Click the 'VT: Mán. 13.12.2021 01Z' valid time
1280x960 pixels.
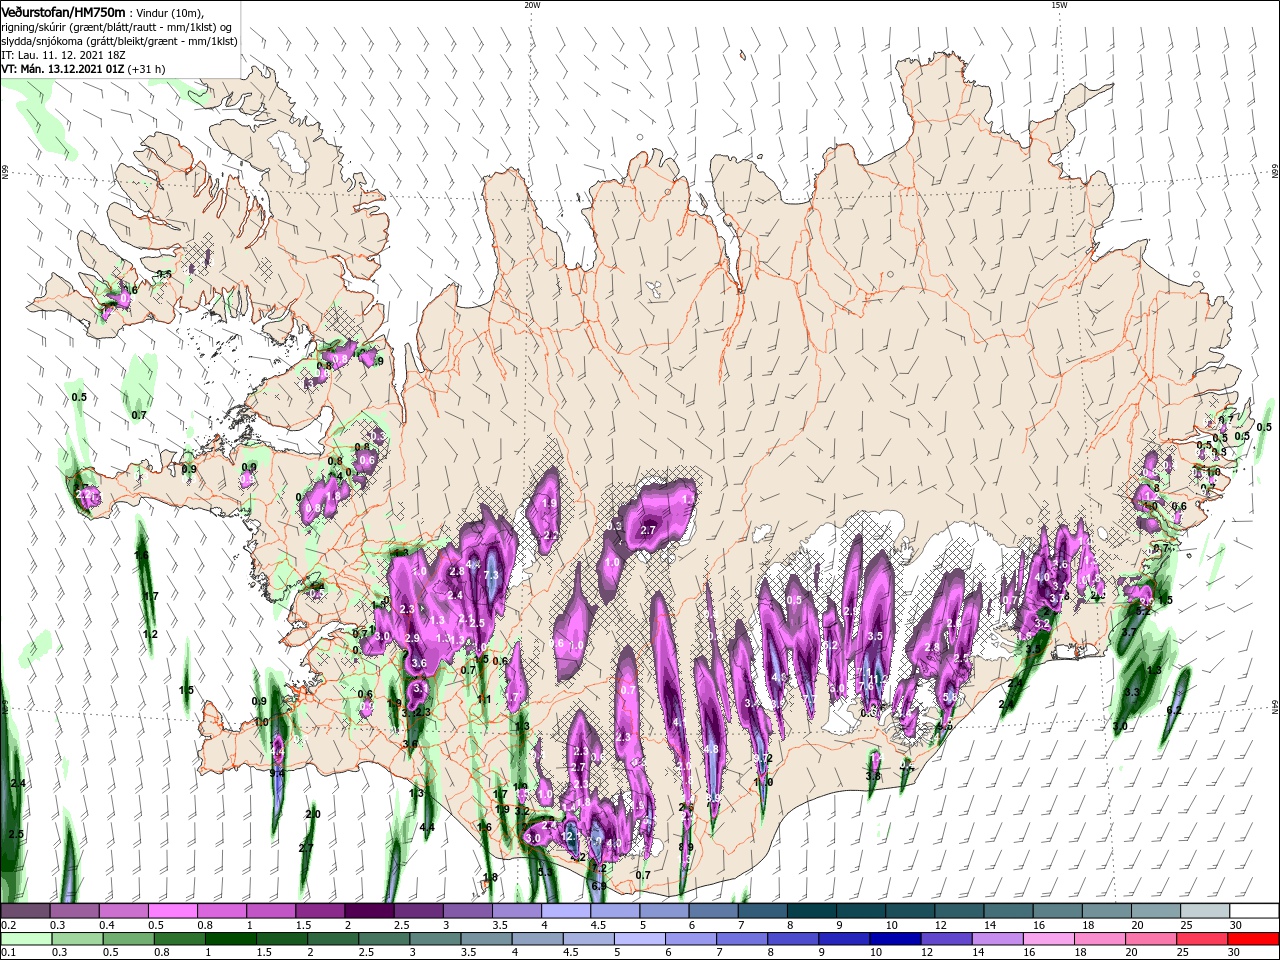point(62,69)
